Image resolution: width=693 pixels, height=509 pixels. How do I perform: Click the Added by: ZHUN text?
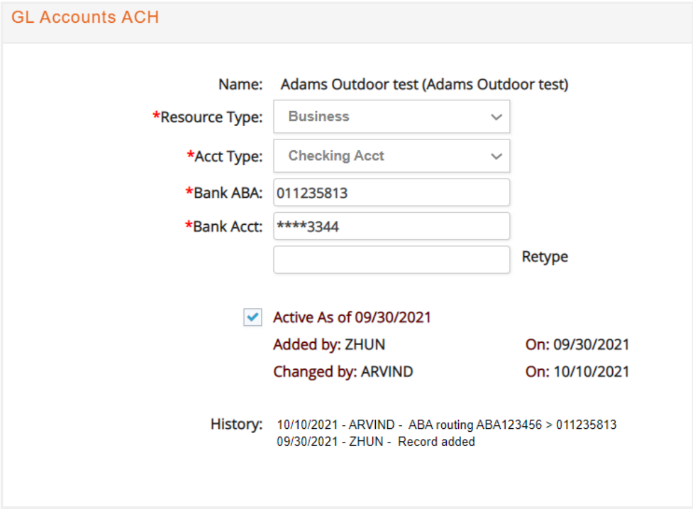tap(329, 345)
